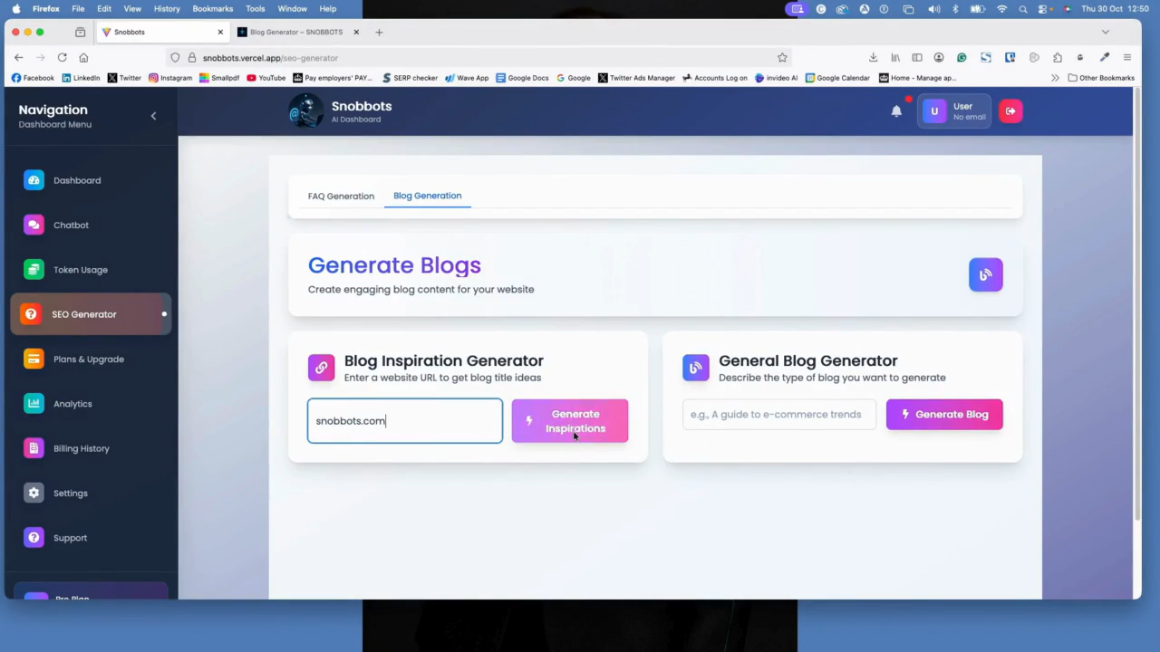Switch to the FAQ Generation tab
Screen dimensions: 1160x652
point(341,196)
